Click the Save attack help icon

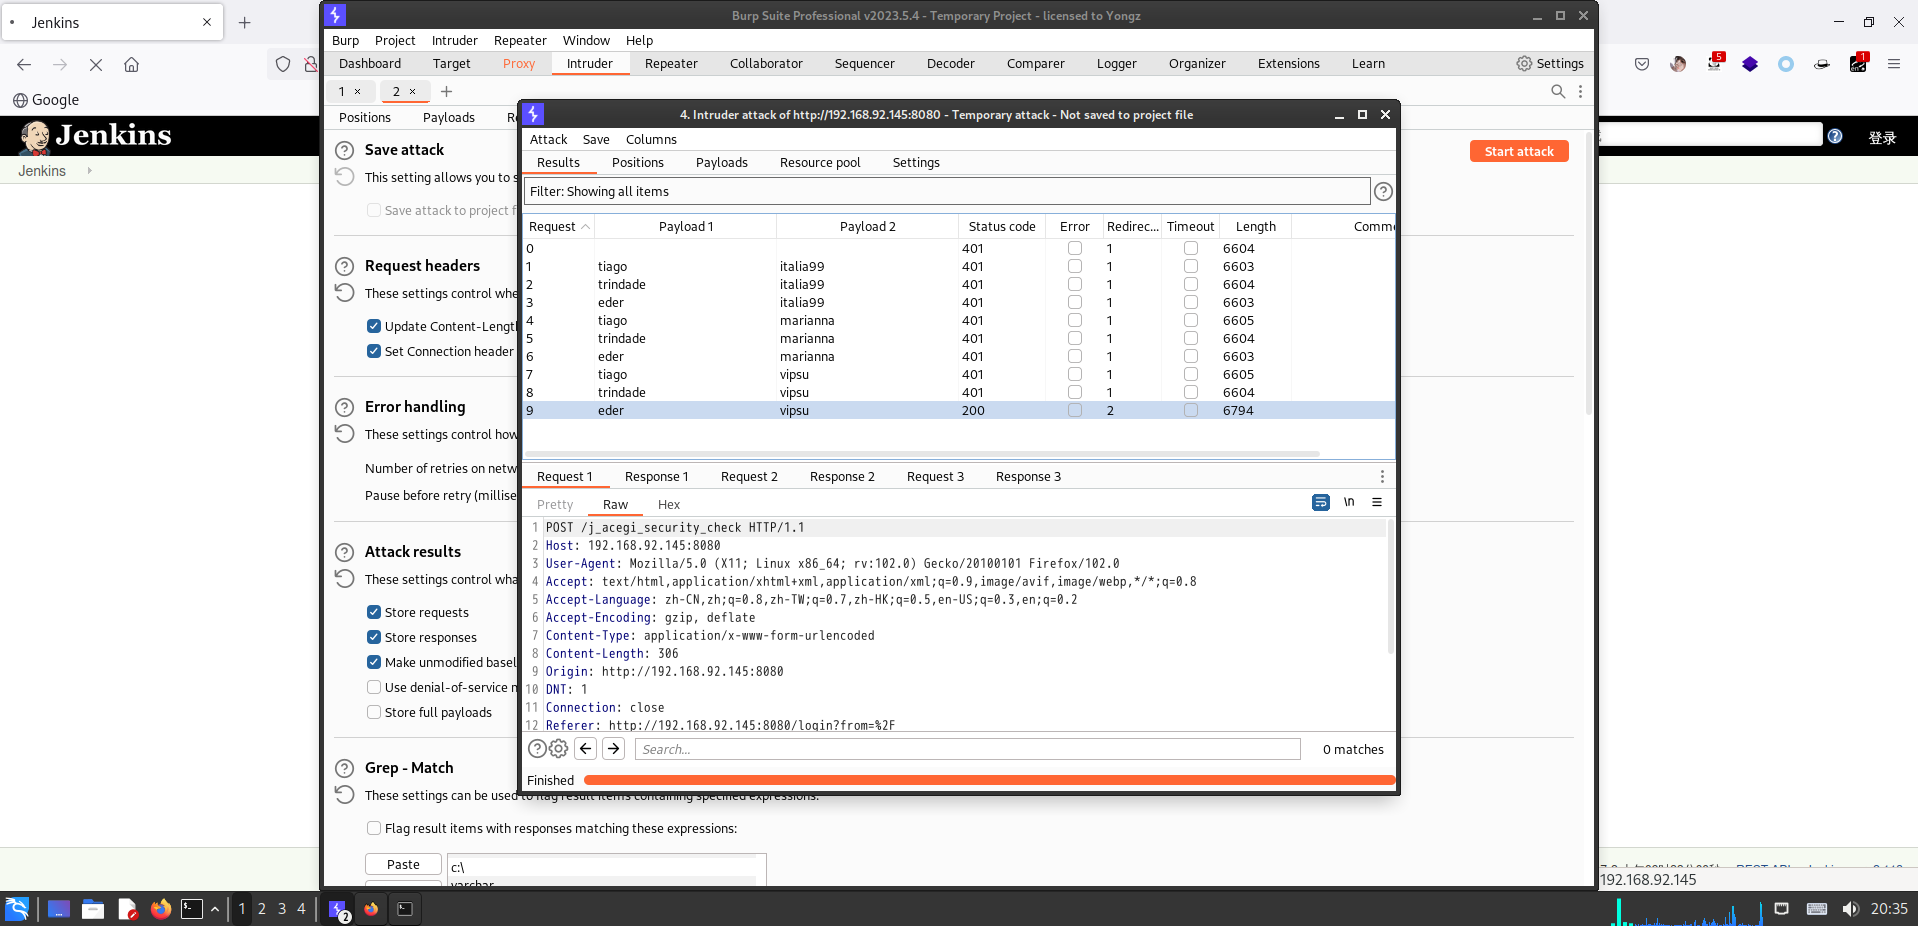pyautogui.click(x=344, y=150)
